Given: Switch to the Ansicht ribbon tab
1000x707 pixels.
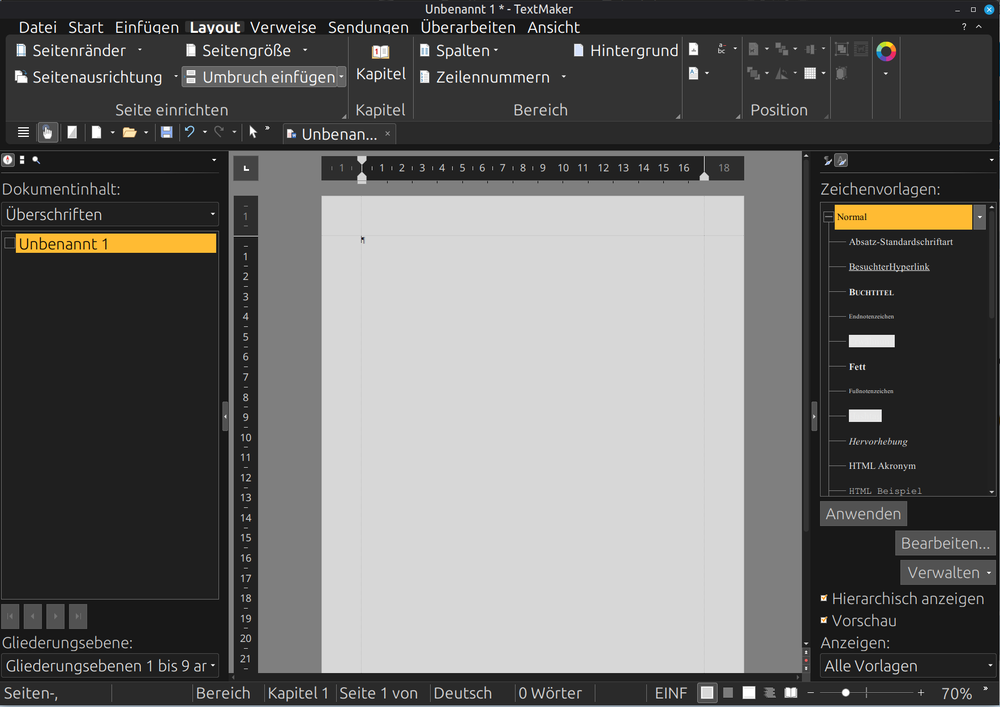Looking at the screenshot, I should pyautogui.click(x=554, y=27).
